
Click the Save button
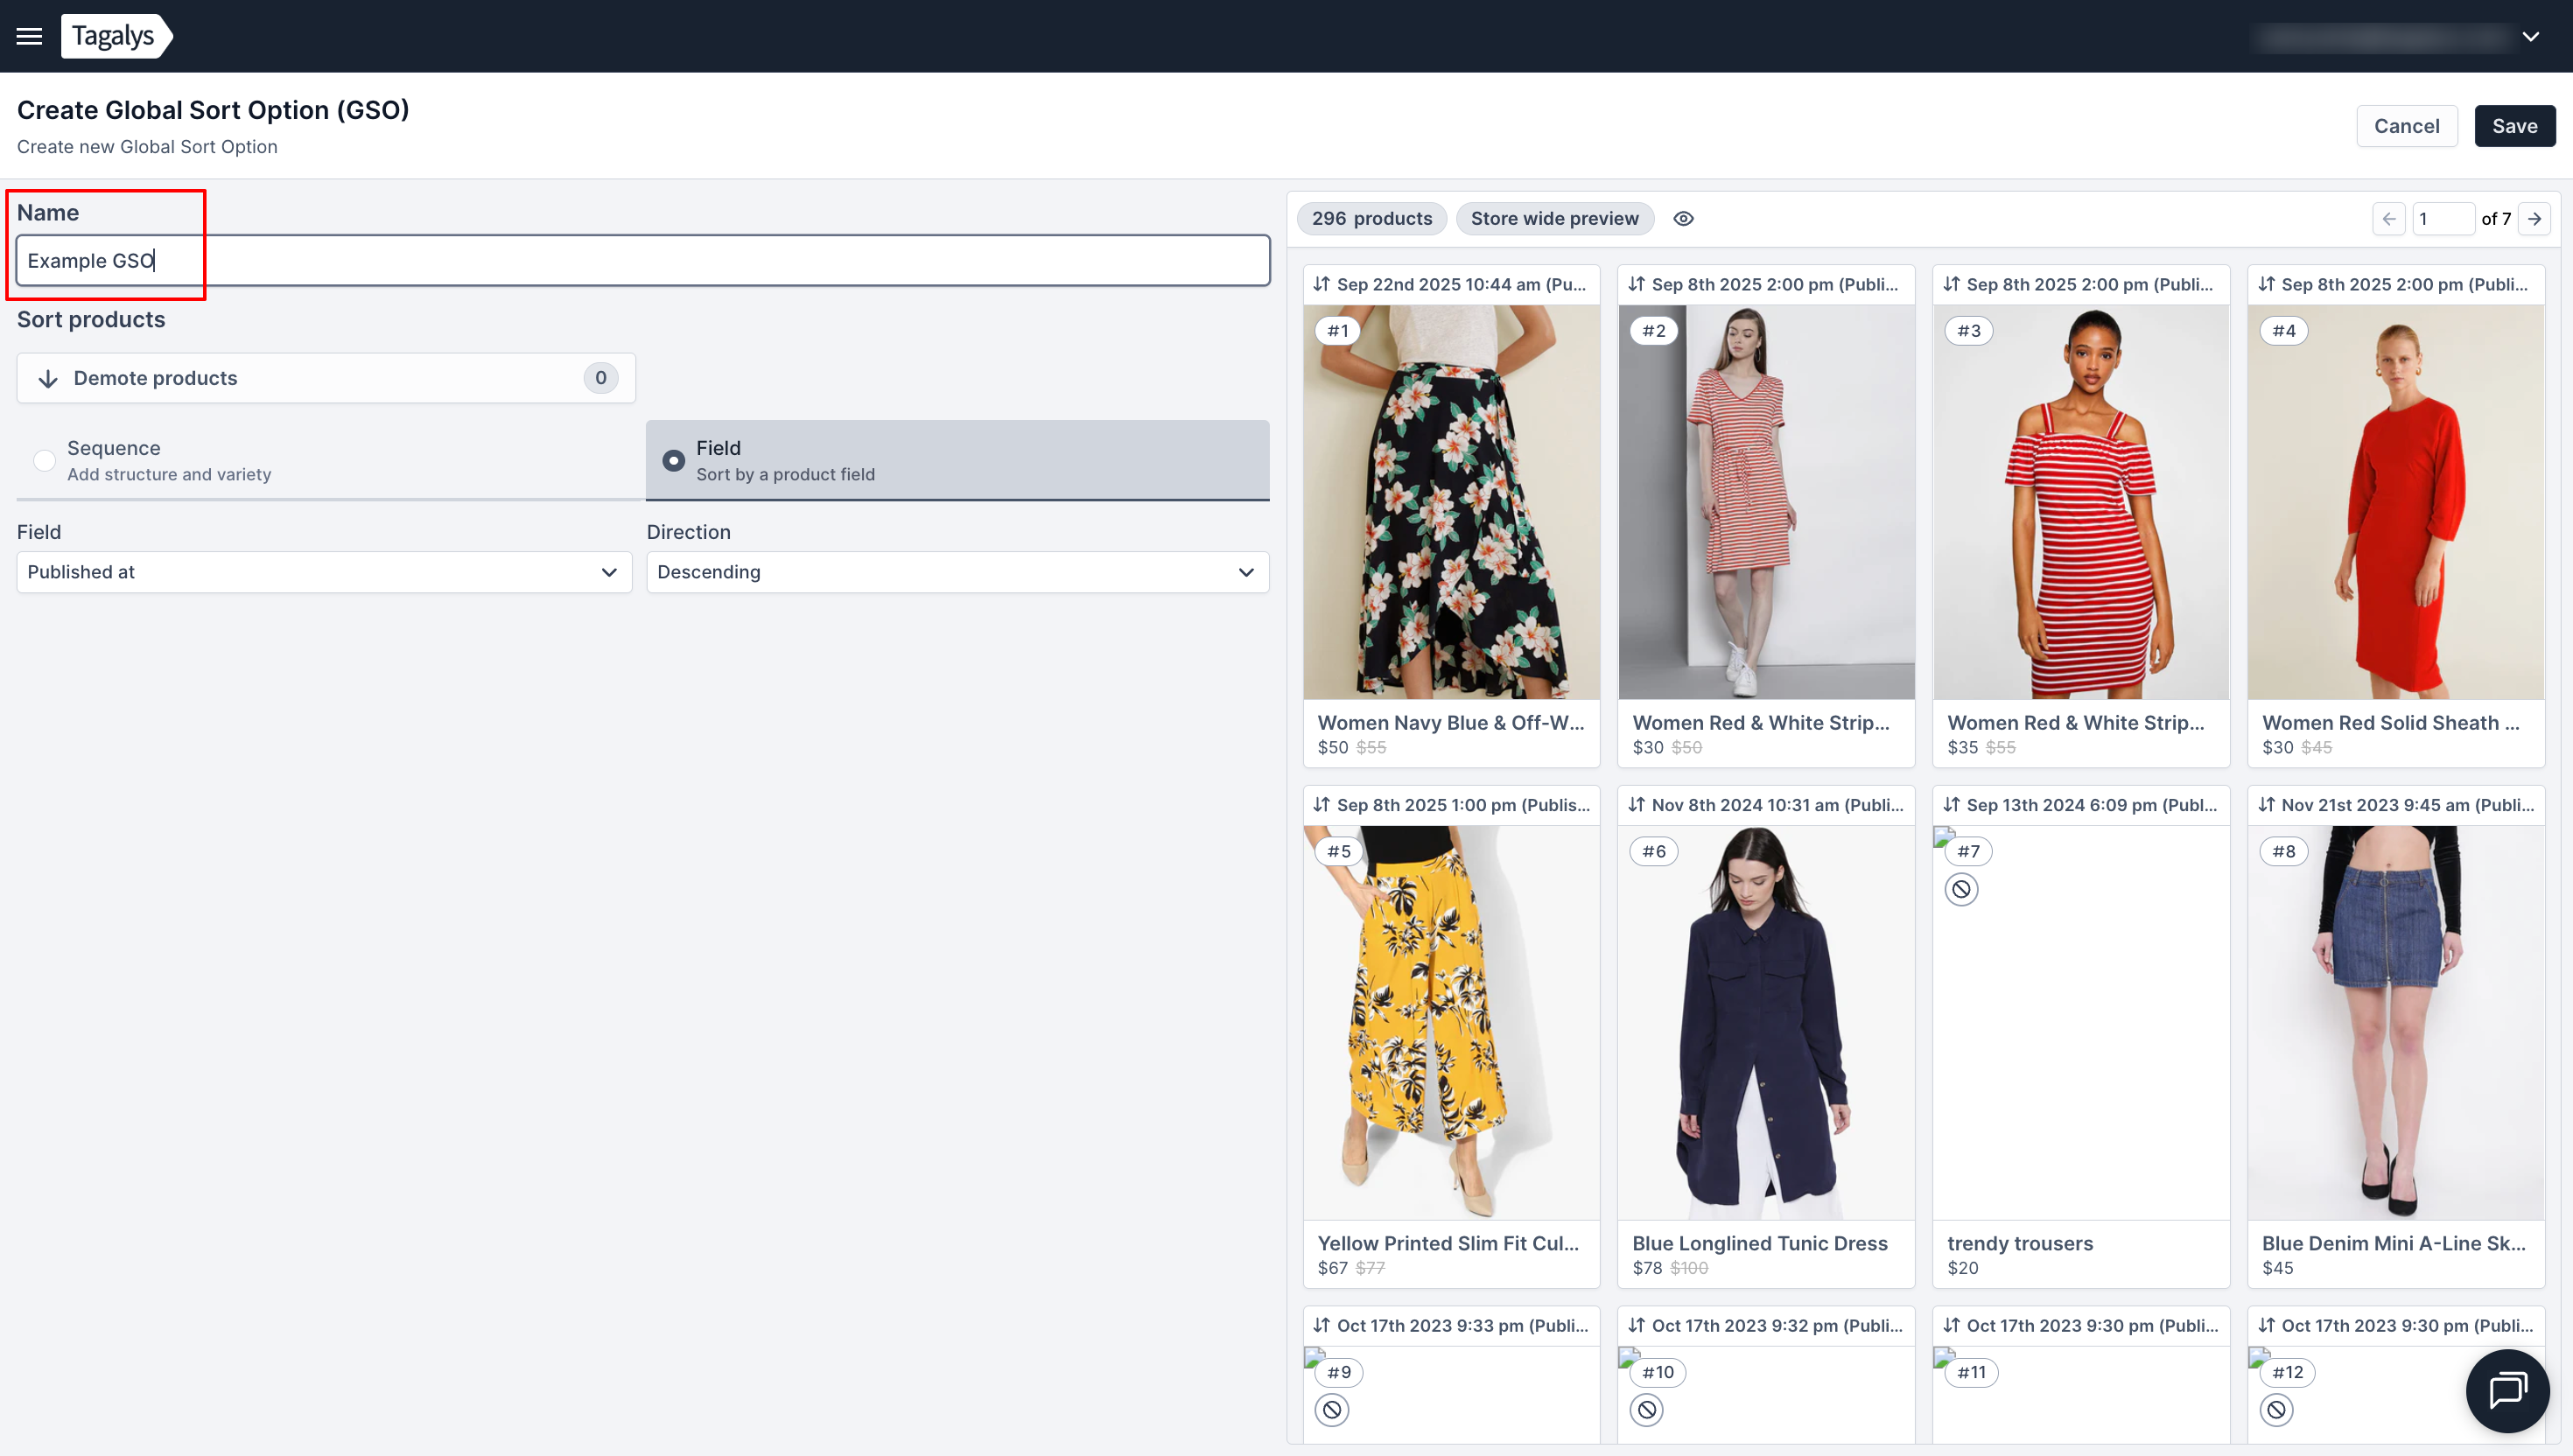click(x=2514, y=126)
